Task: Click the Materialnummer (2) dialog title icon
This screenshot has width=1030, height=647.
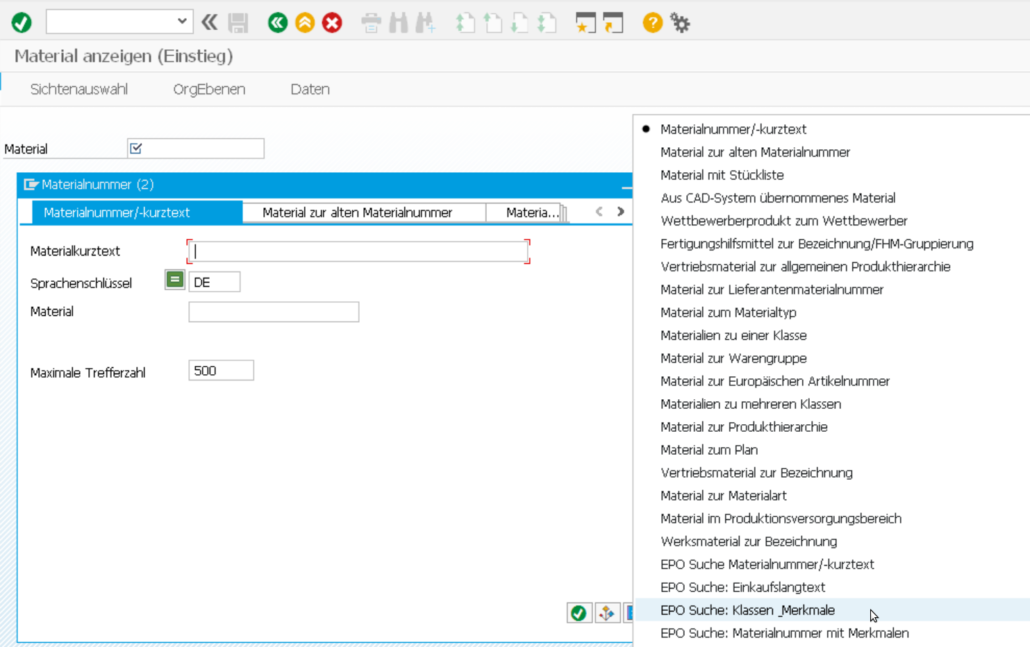Action: 30,185
